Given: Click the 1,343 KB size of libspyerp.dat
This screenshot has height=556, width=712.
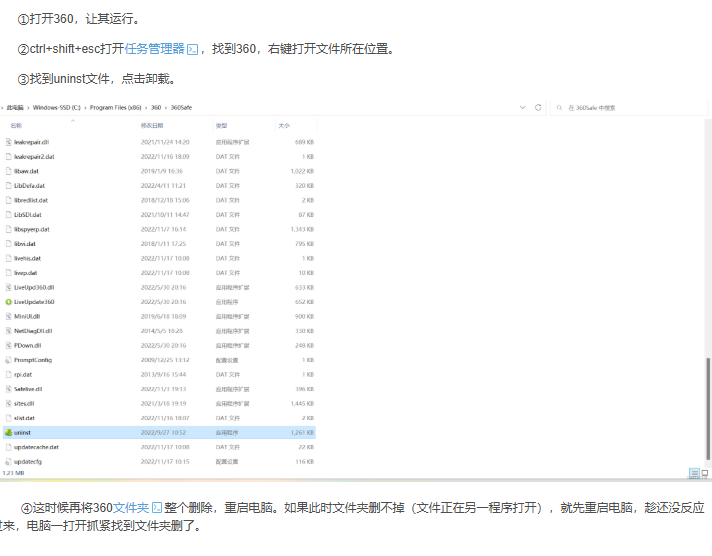Looking at the screenshot, I should pyautogui.click(x=302, y=229).
